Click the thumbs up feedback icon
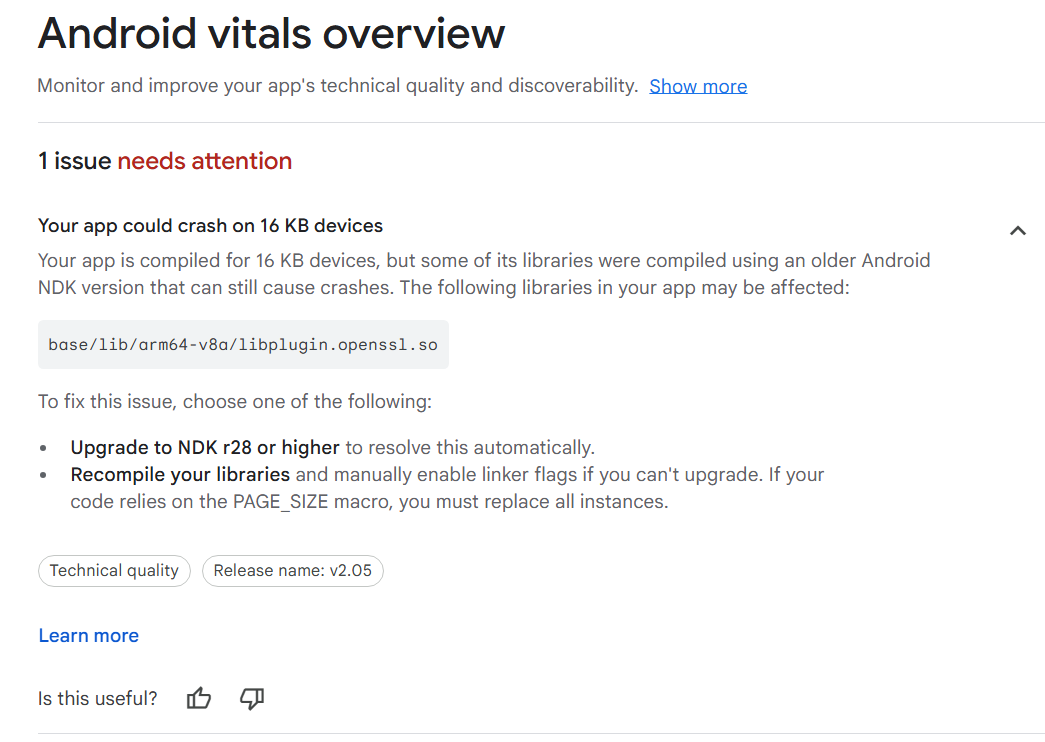The image size is (1045, 742). click(199, 698)
